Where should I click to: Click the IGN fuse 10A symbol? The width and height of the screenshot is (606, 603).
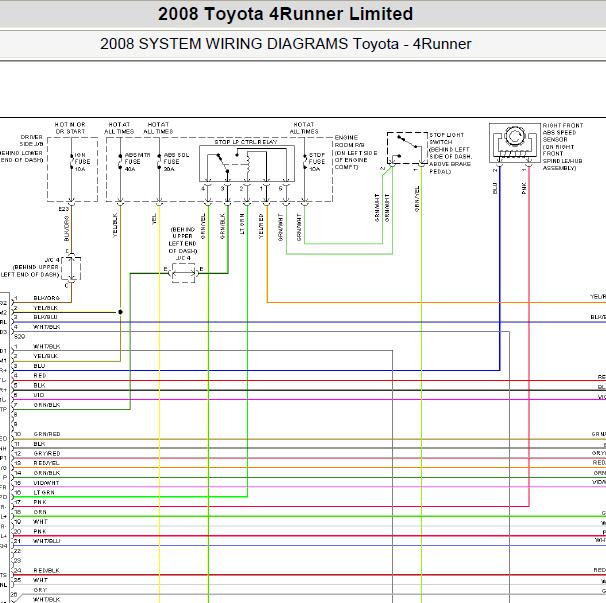72,161
